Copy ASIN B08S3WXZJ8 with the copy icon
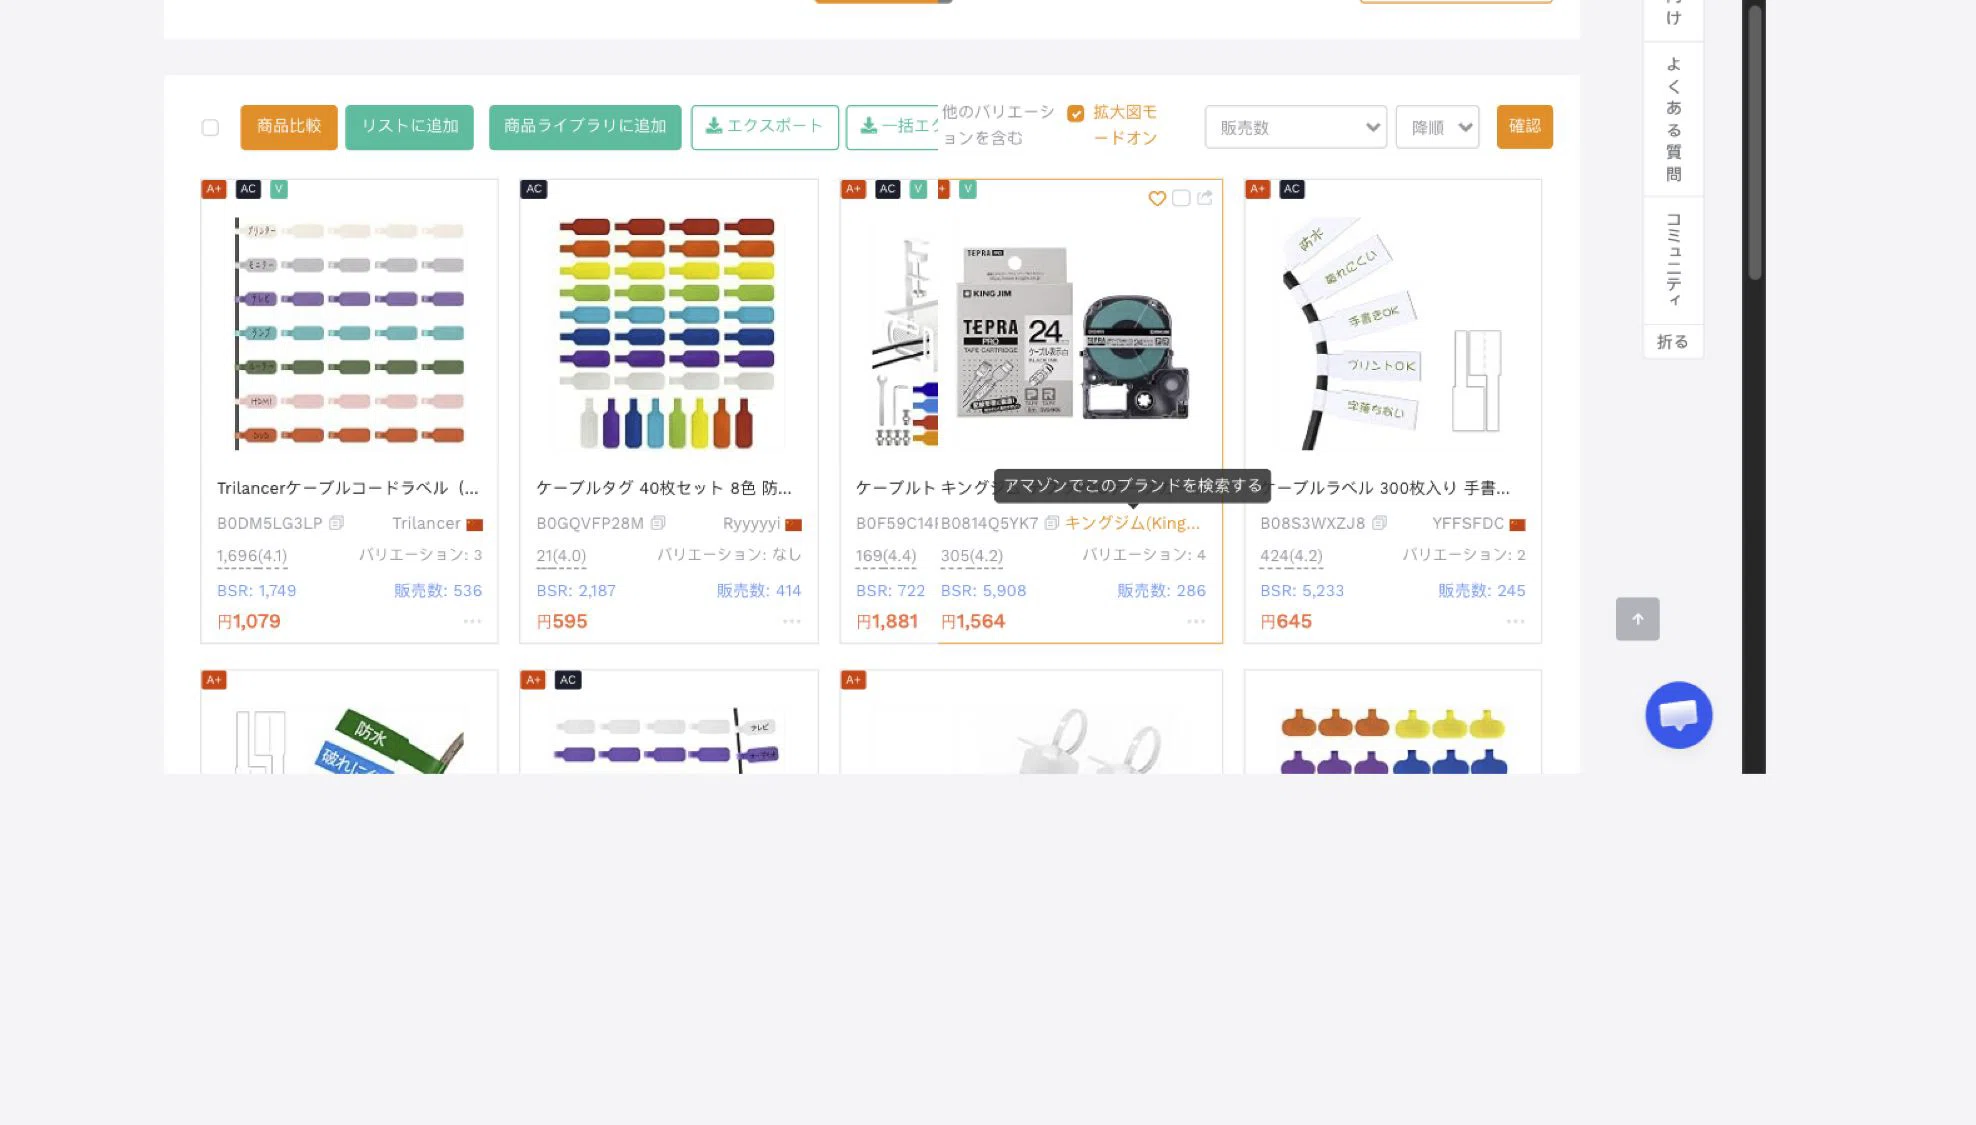This screenshot has width=1976, height=1125. tap(1380, 523)
